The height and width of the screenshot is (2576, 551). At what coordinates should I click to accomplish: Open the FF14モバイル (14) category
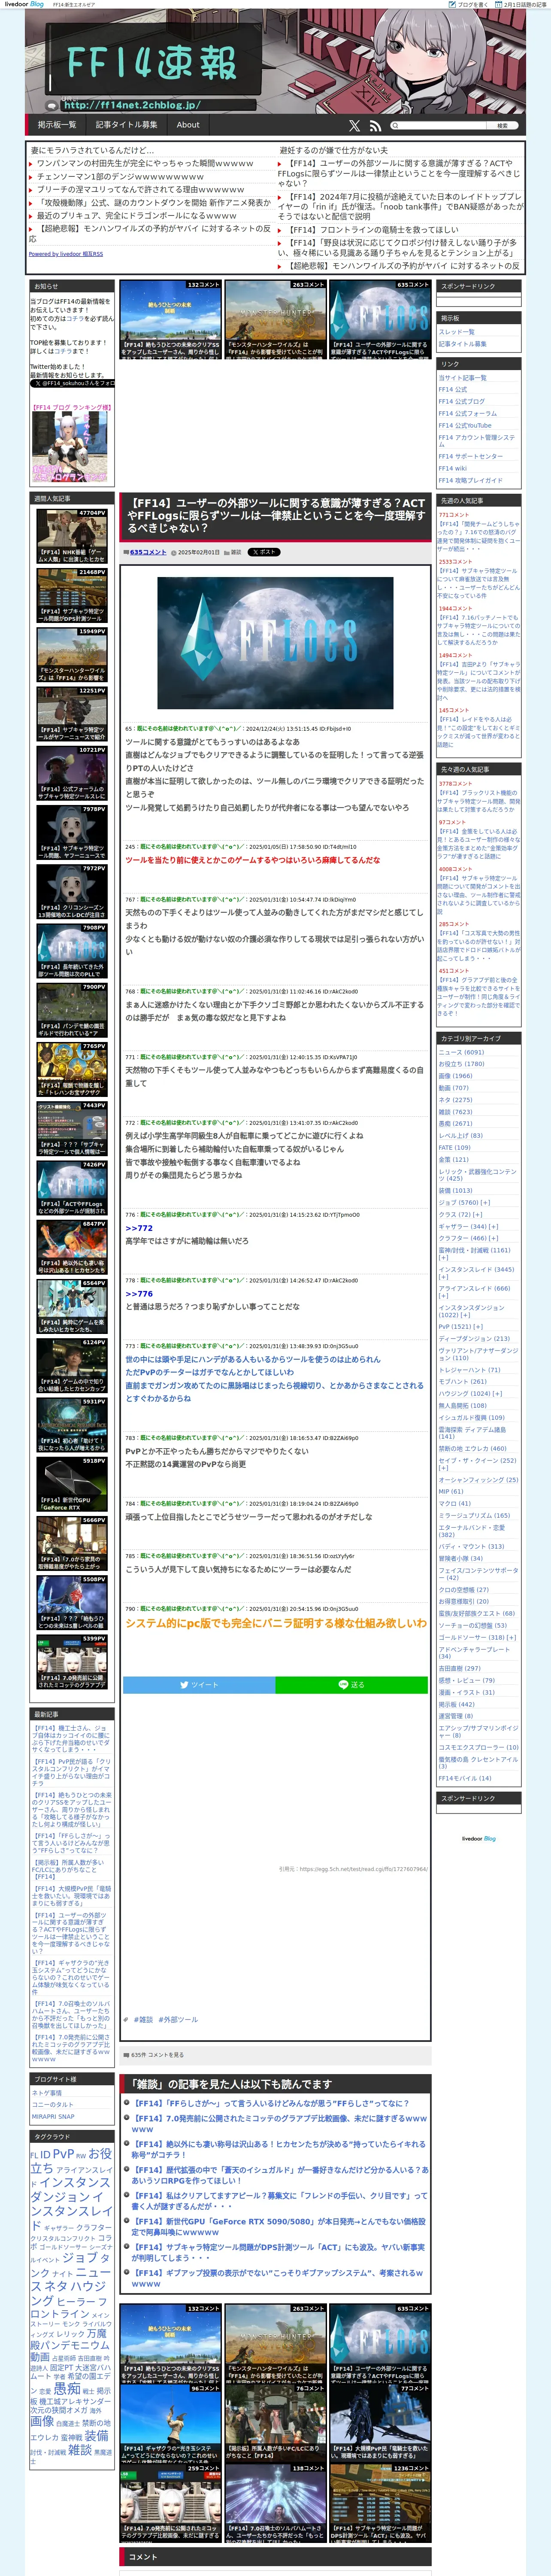(465, 1778)
